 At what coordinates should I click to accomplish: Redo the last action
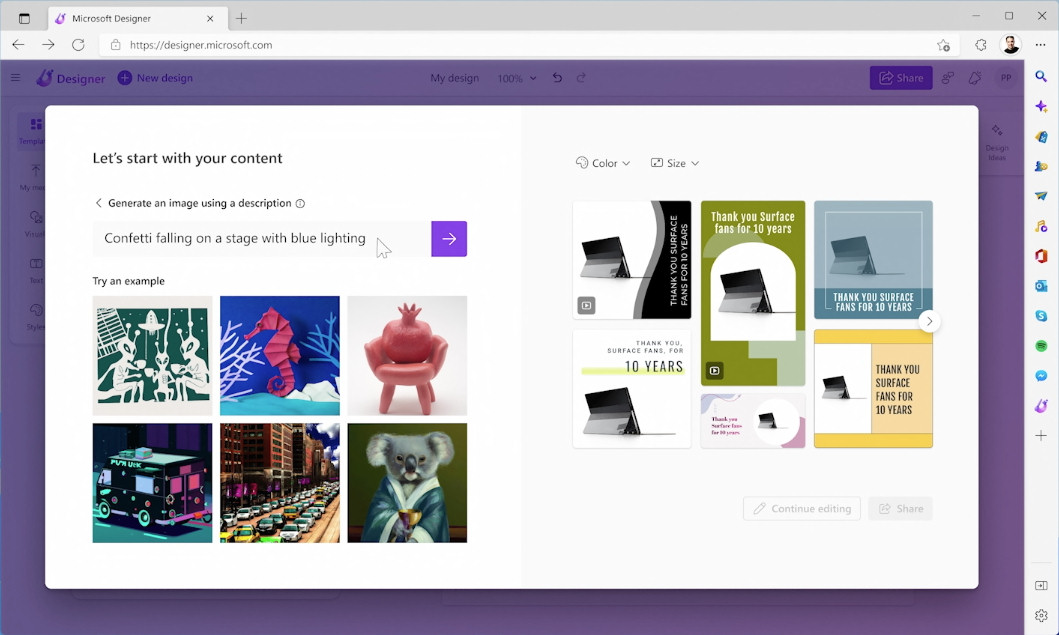click(582, 78)
